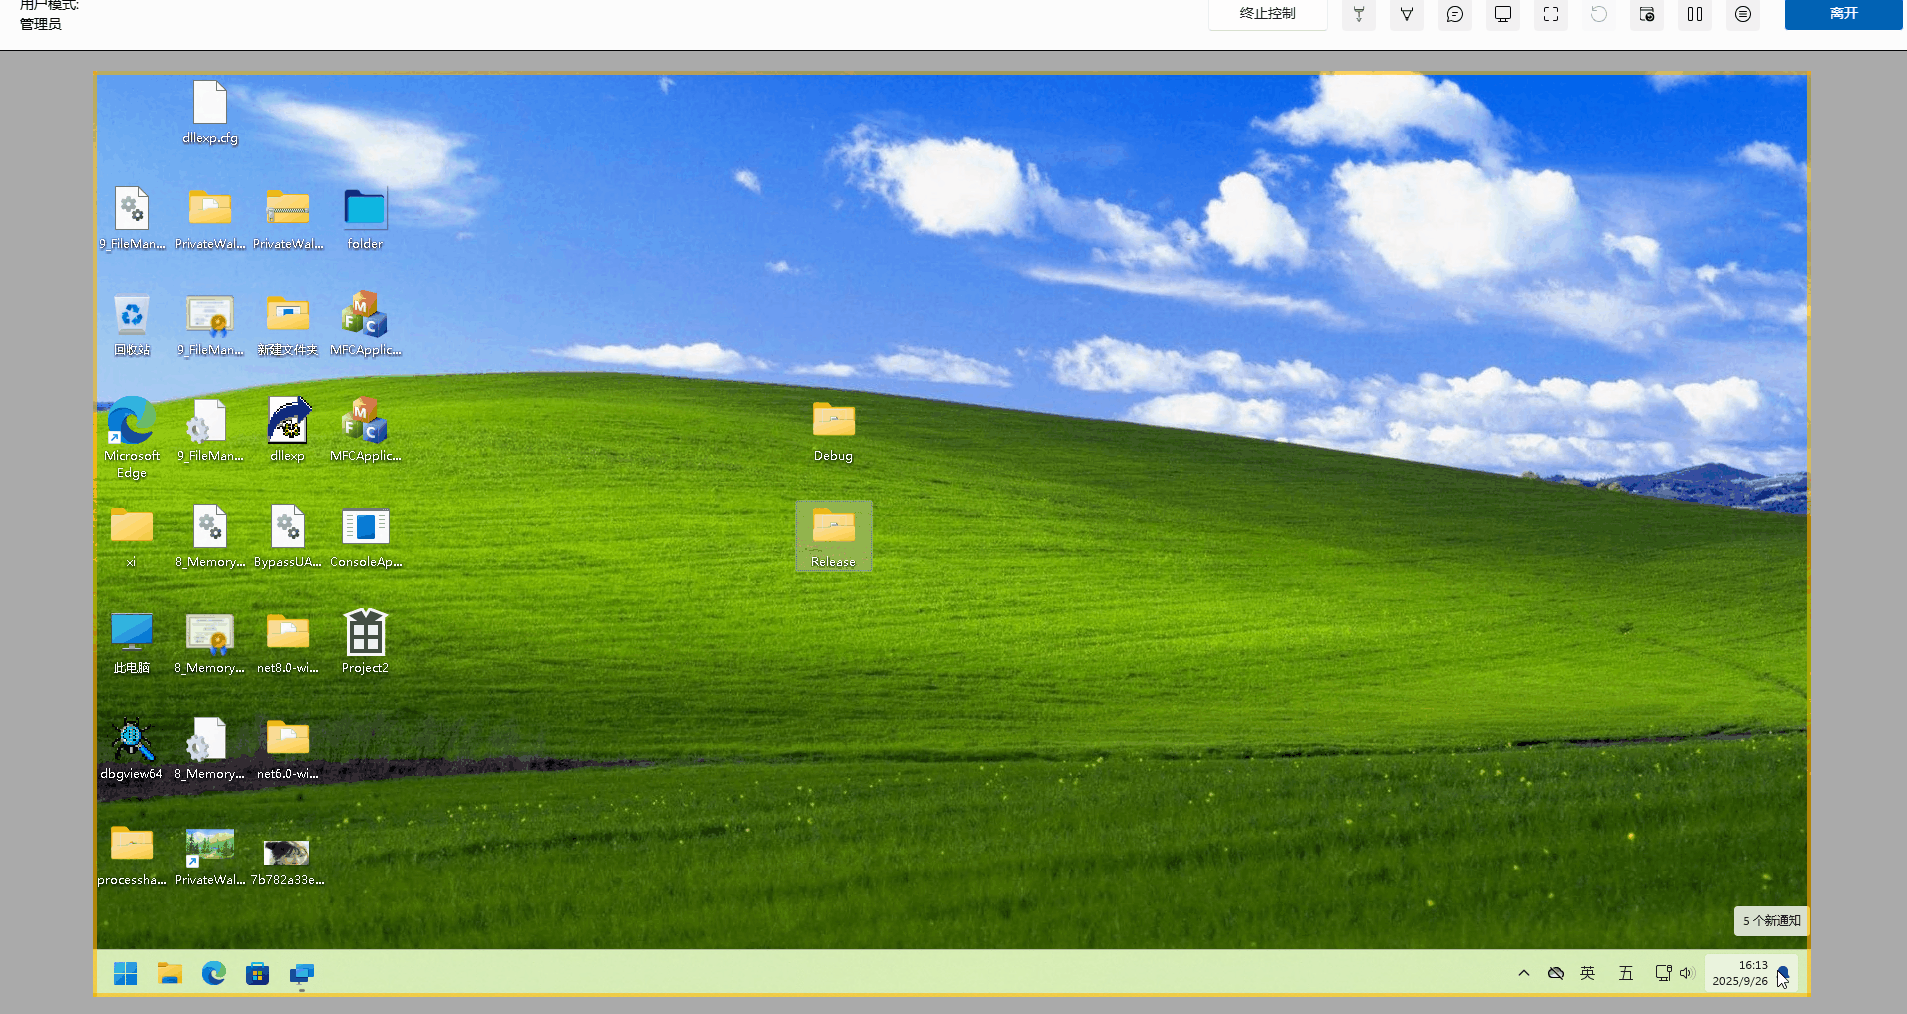Select the highlighted Release folder
The image size is (1907, 1014).
(833, 537)
